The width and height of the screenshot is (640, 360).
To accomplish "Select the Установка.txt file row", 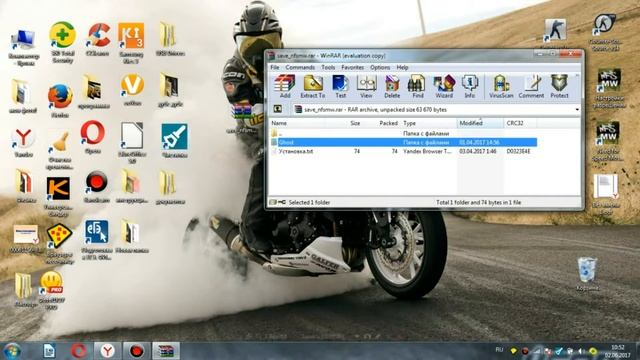I will coord(403,151).
